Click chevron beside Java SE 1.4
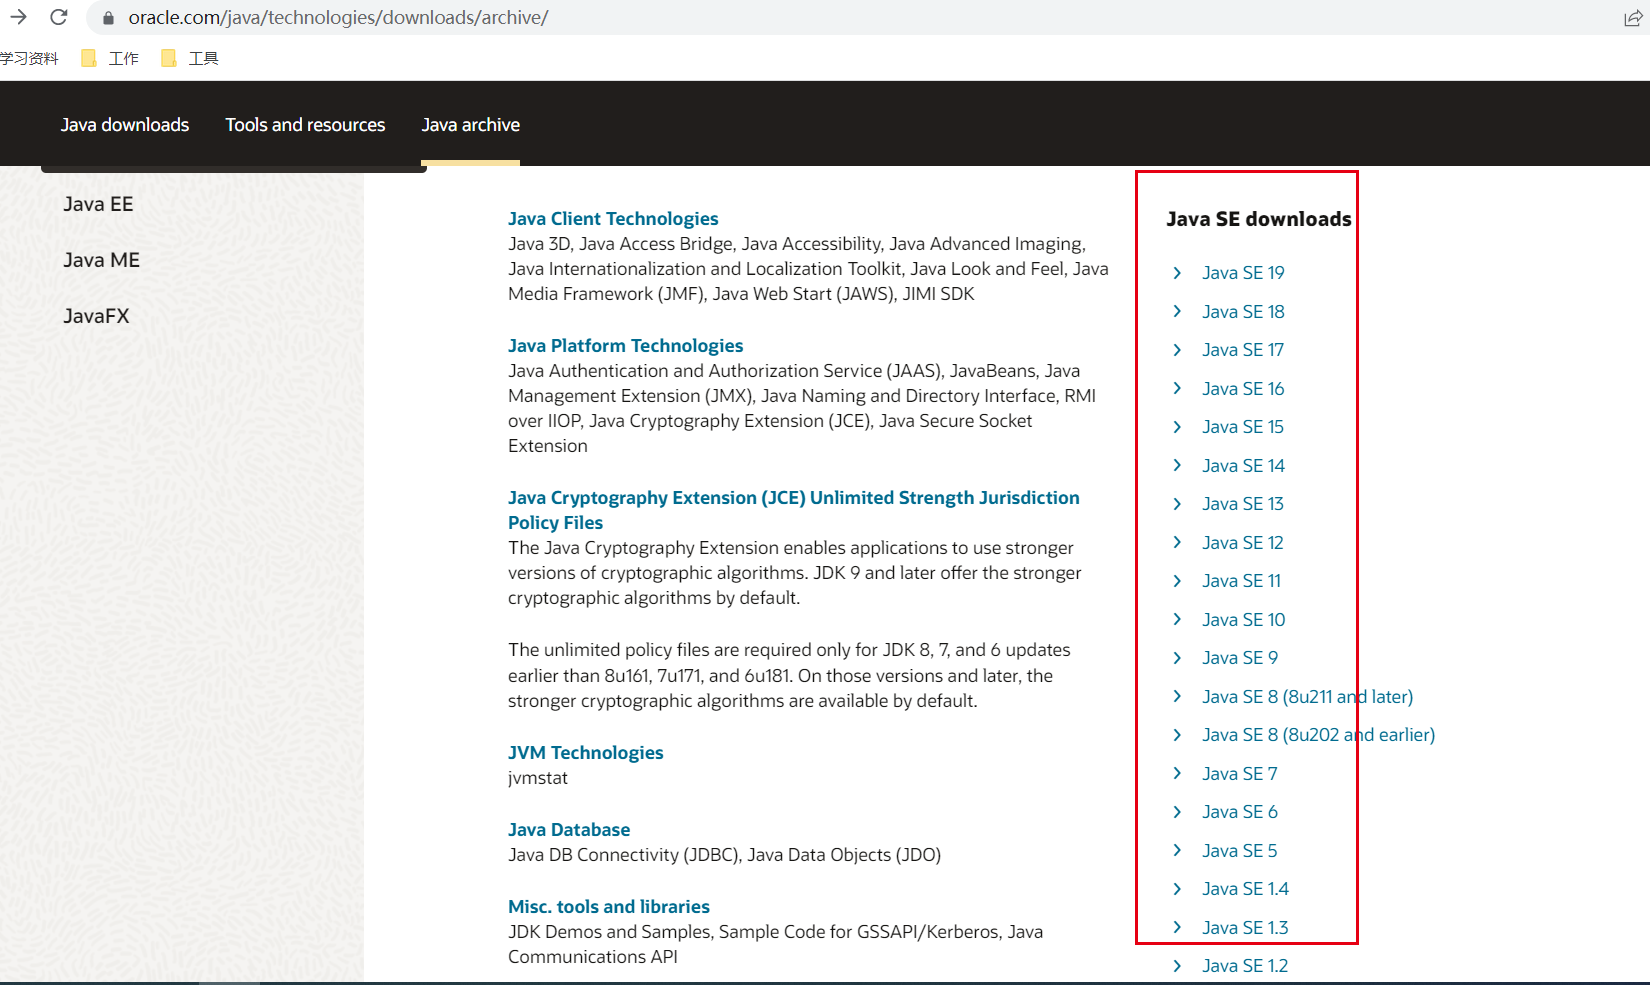The height and width of the screenshot is (985, 1650). pyautogui.click(x=1177, y=889)
